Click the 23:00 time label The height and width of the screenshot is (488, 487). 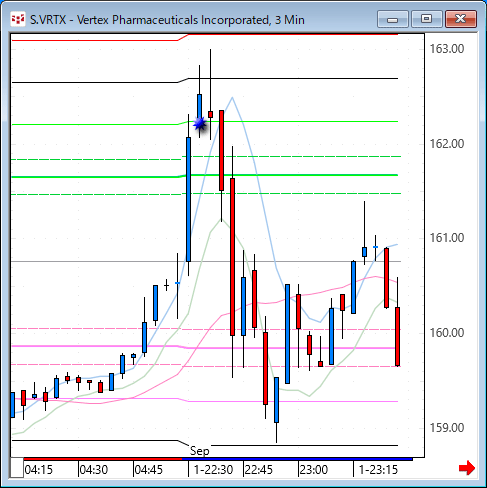314,470
